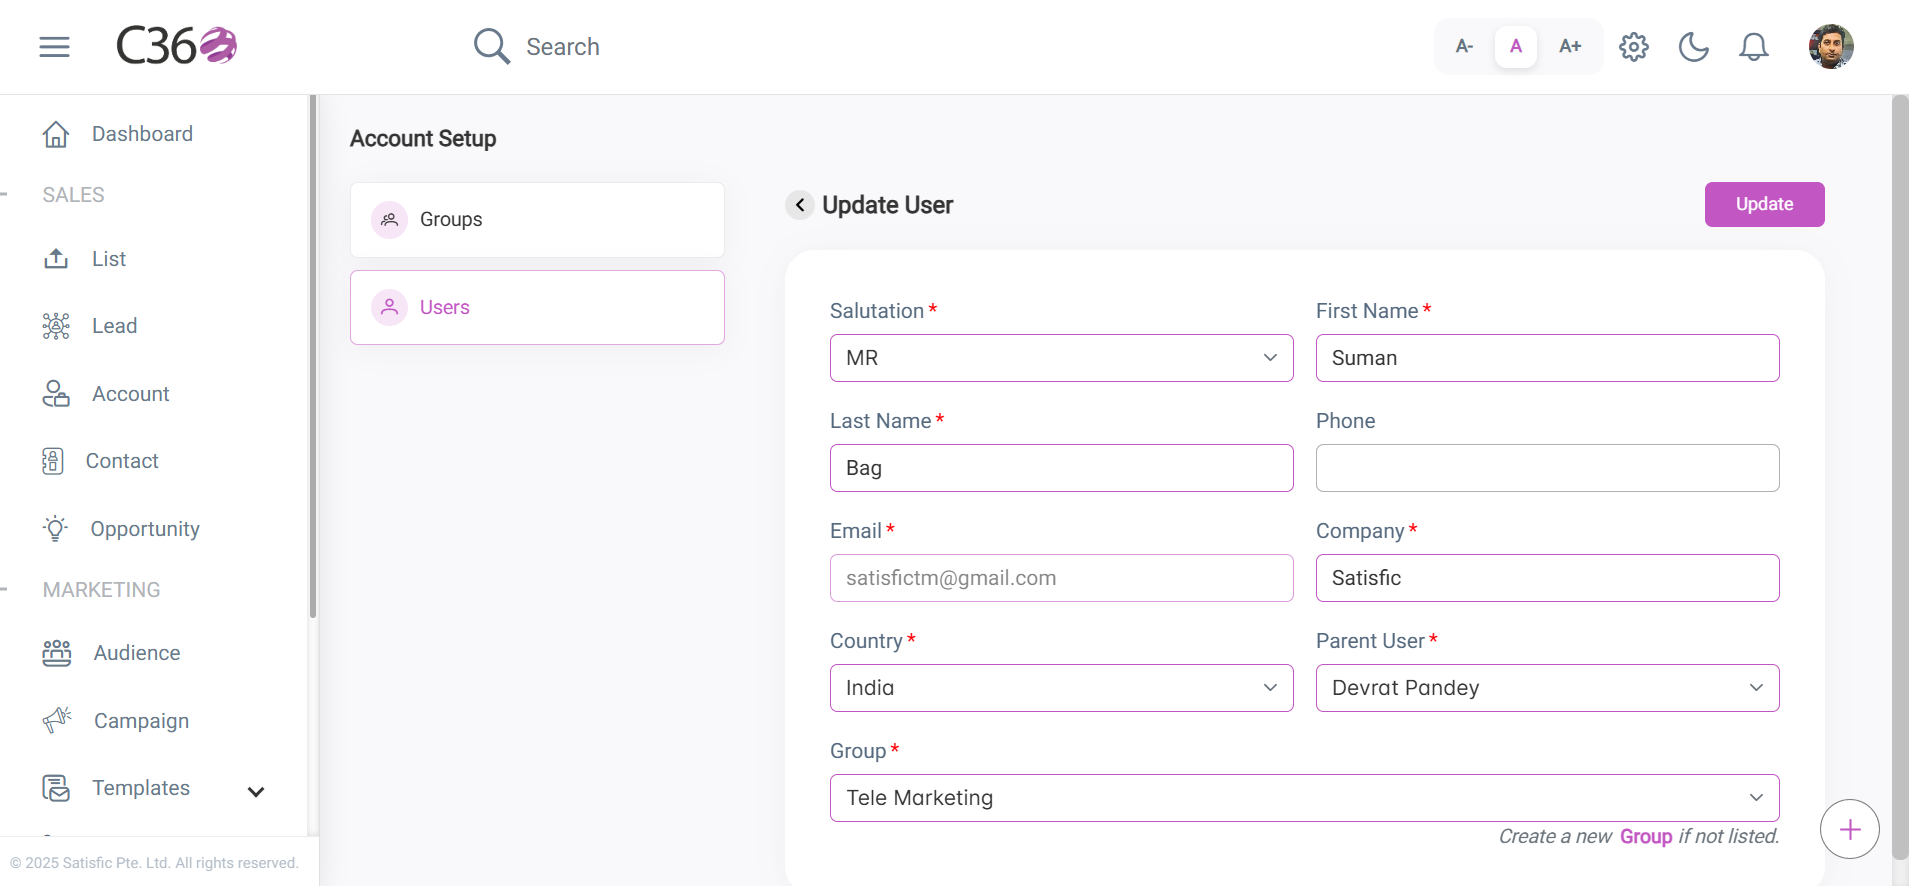Go back using the arrow beside Update User
This screenshot has height=886, width=1909.
[800, 205]
